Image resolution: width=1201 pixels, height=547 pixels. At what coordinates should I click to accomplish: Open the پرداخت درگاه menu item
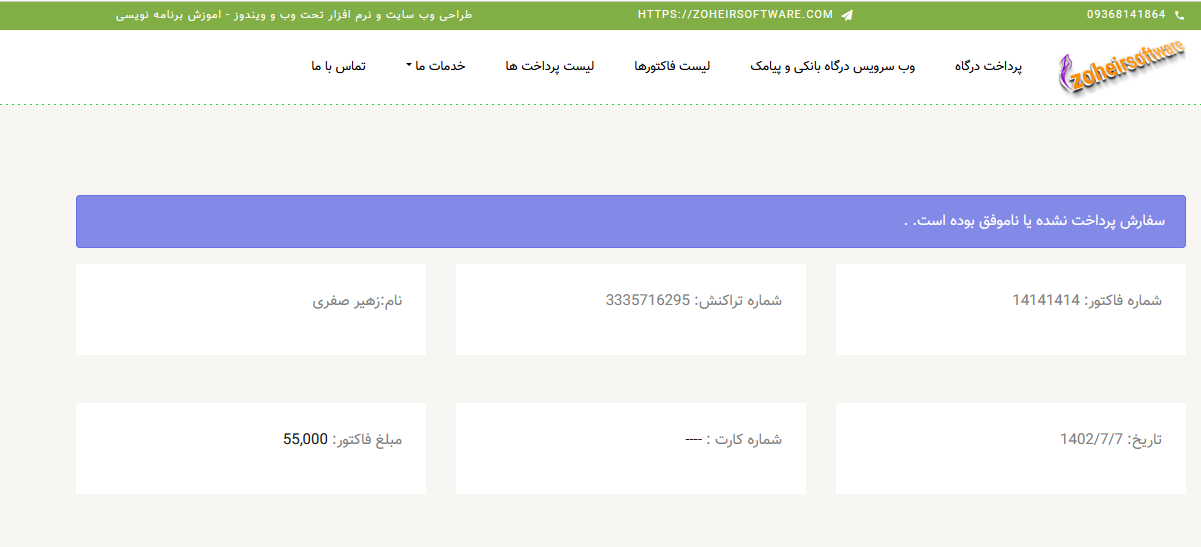point(989,66)
